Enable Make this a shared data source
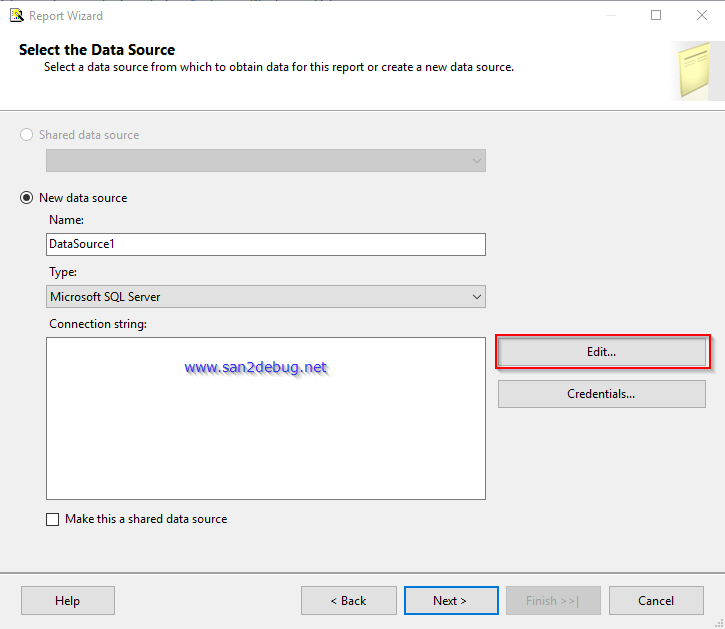The image size is (725, 629). (x=53, y=520)
